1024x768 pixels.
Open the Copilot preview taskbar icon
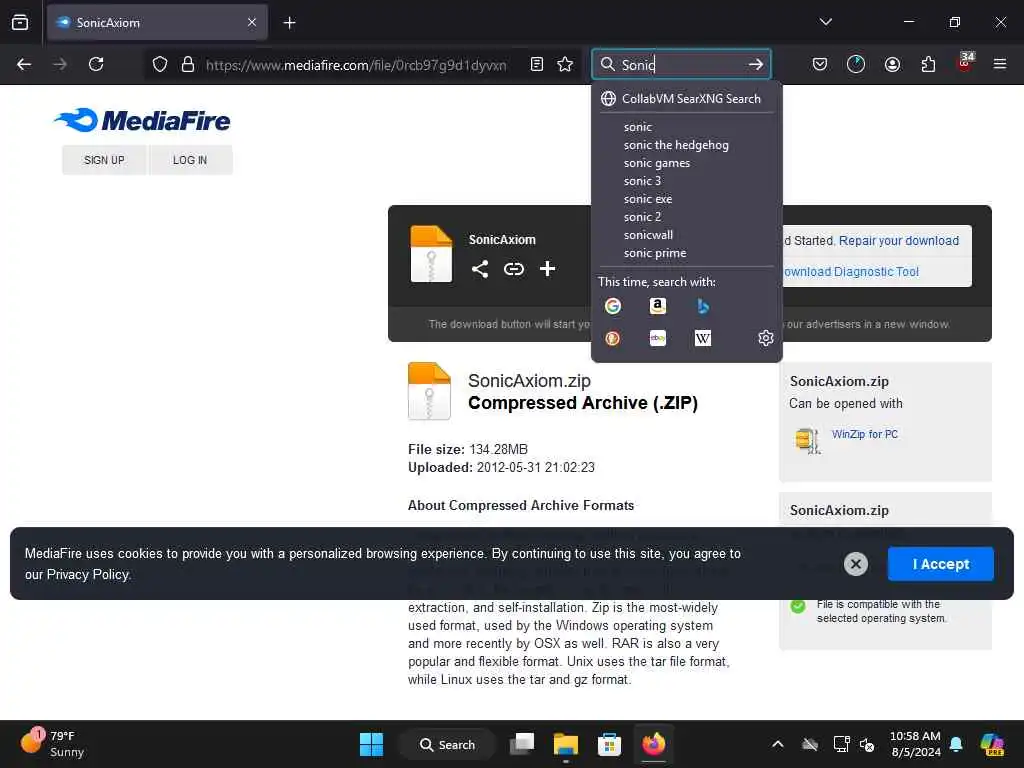[x=992, y=744]
